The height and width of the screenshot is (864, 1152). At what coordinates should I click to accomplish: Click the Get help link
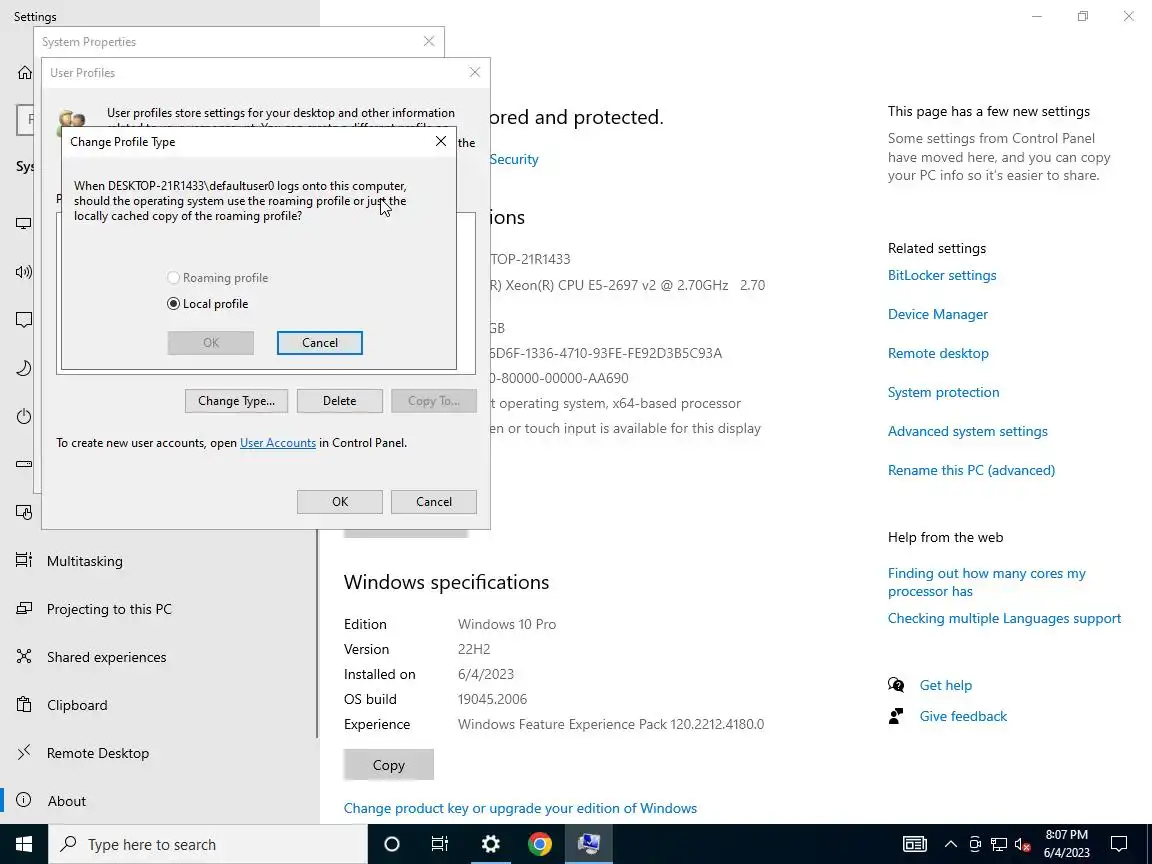click(946, 685)
